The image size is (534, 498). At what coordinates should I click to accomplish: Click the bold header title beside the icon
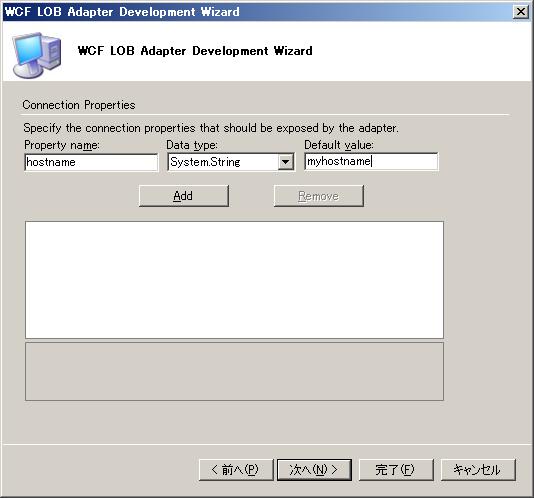(195, 51)
